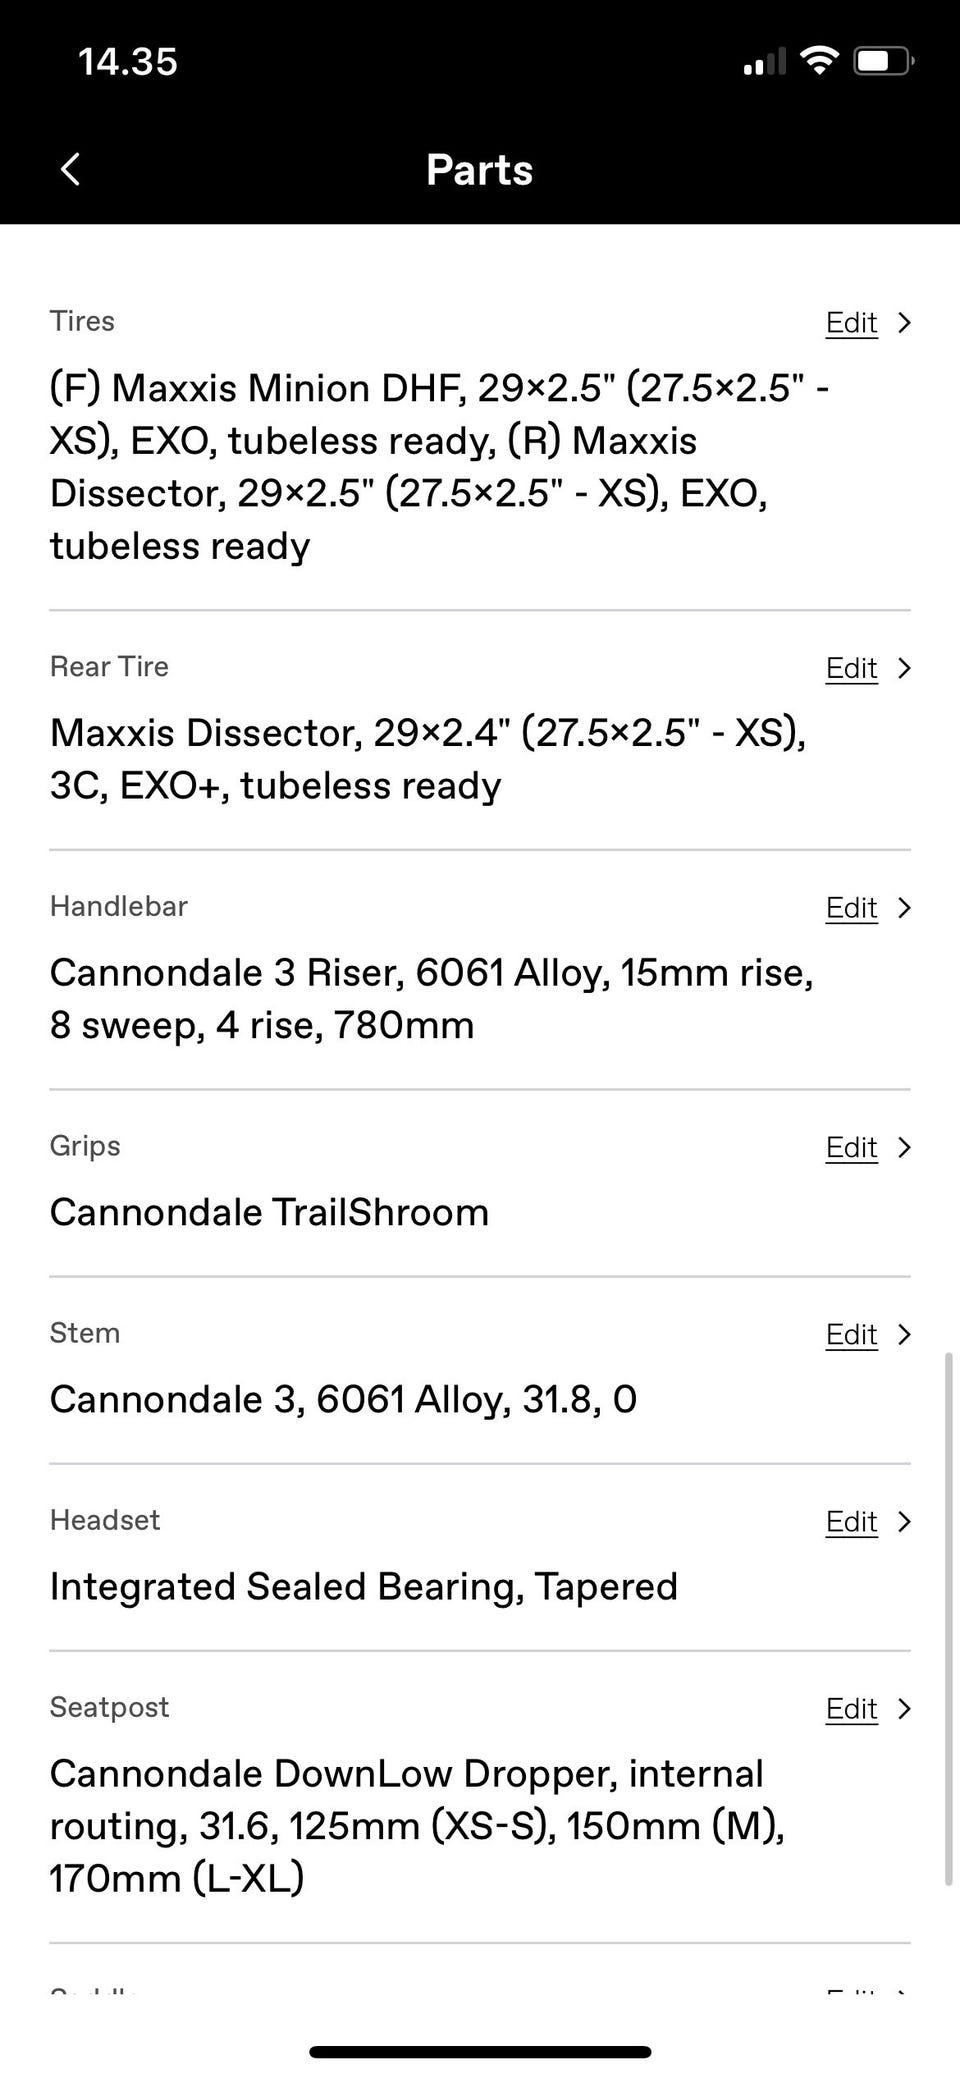Open Seatpost chevron arrow
The width and height of the screenshot is (960, 2078).
pos(904,1709)
